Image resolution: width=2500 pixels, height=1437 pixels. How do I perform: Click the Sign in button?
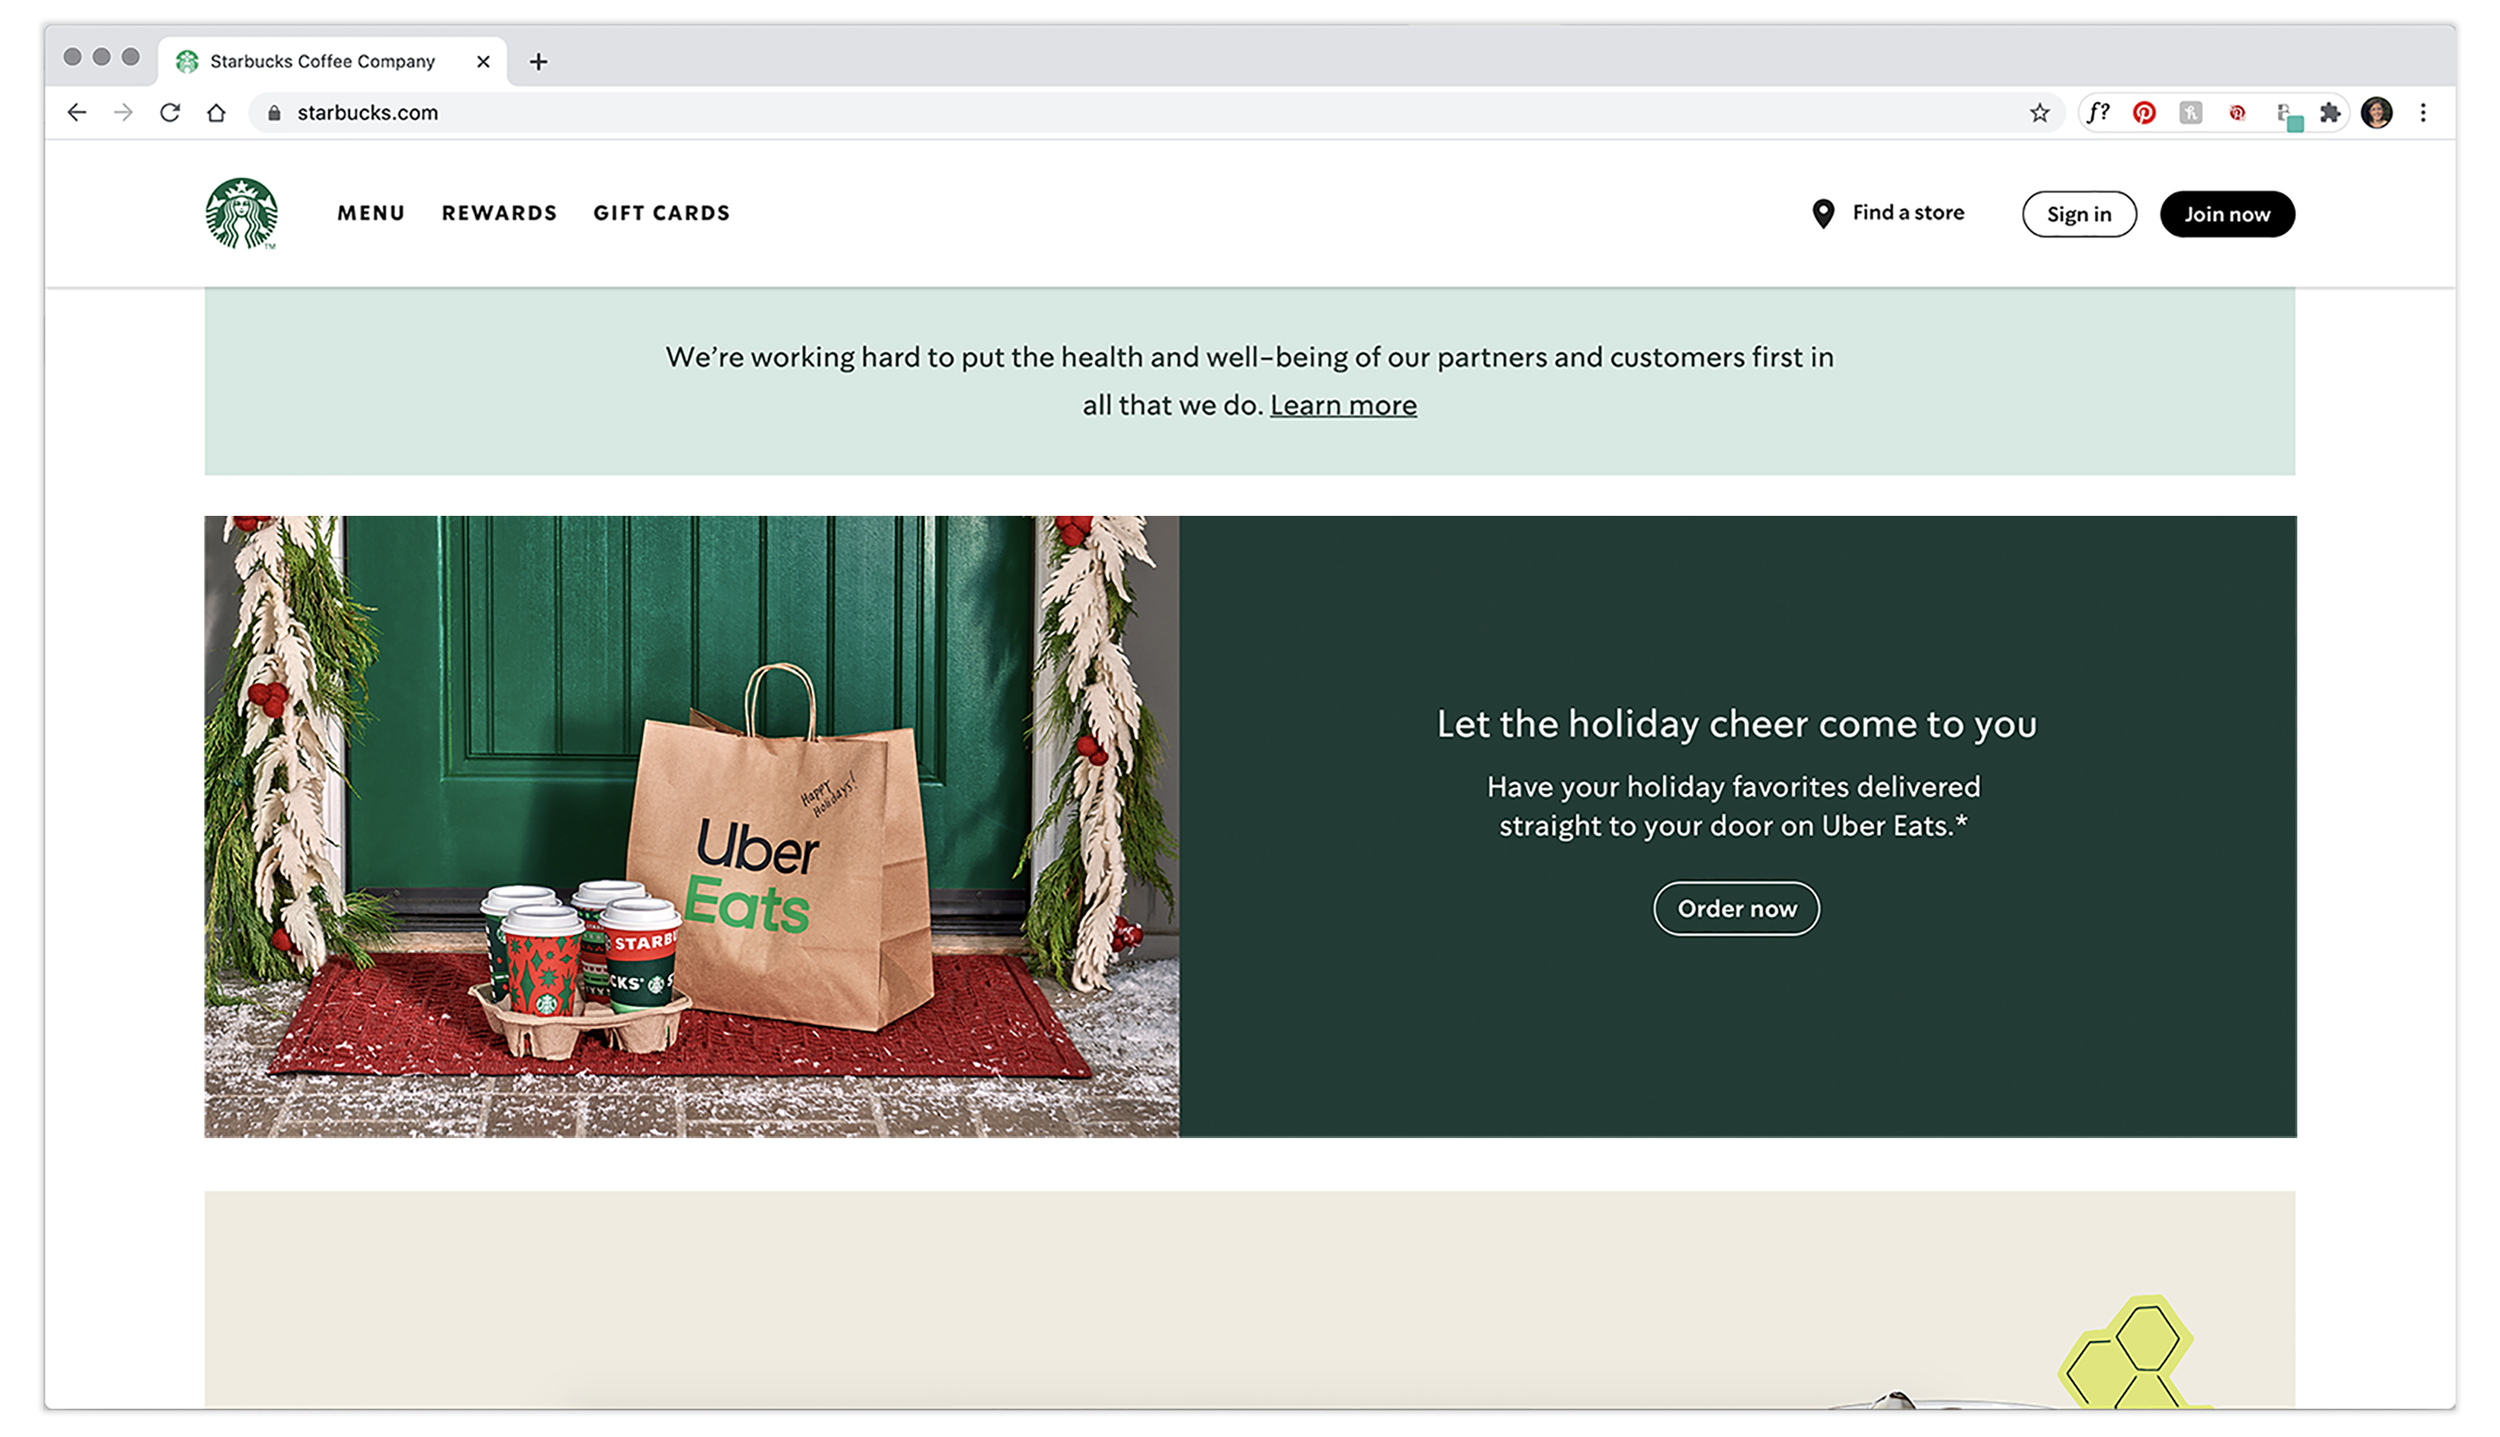point(2079,214)
